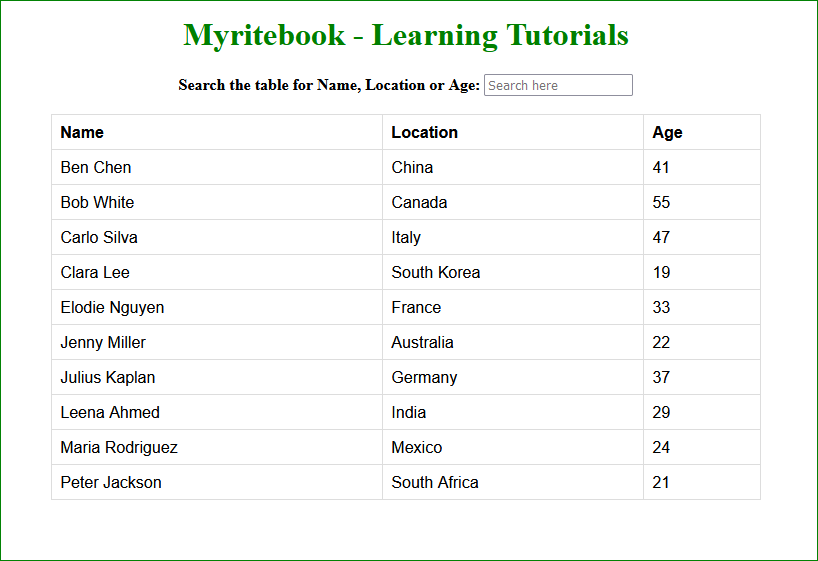The height and width of the screenshot is (561, 818).
Task: Select Maria Rodriguez in the table
Action: pos(119,447)
